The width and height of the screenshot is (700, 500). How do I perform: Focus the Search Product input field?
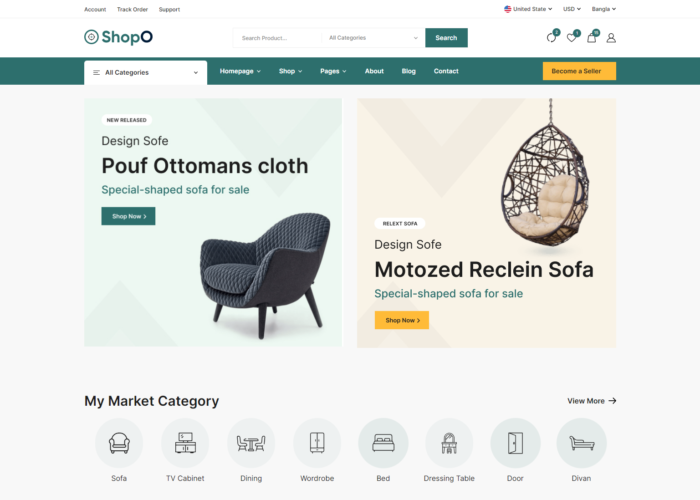point(278,38)
